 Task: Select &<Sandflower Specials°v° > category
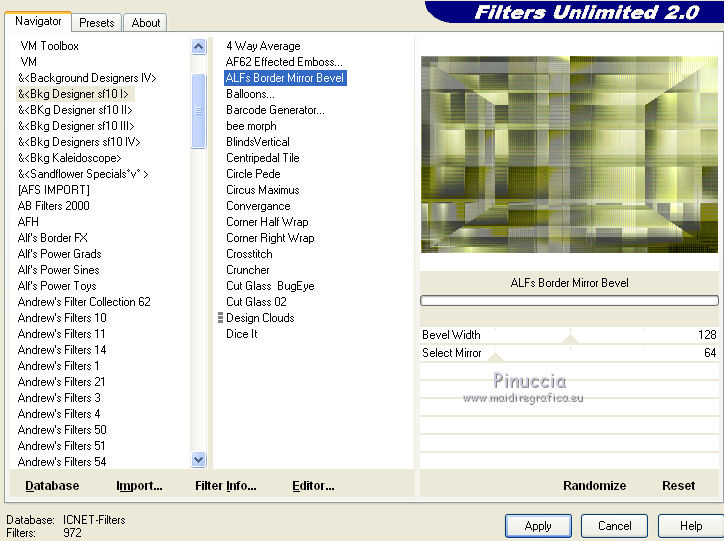(83, 174)
